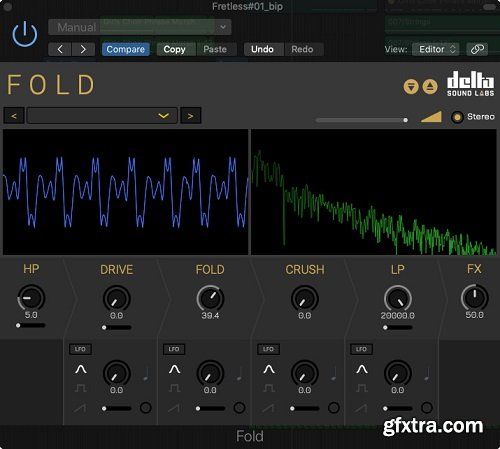Click the CRUSH LFO rate knob
Image resolution: width=500 pixels, height=449 pixels.
[x=305, y=373]
